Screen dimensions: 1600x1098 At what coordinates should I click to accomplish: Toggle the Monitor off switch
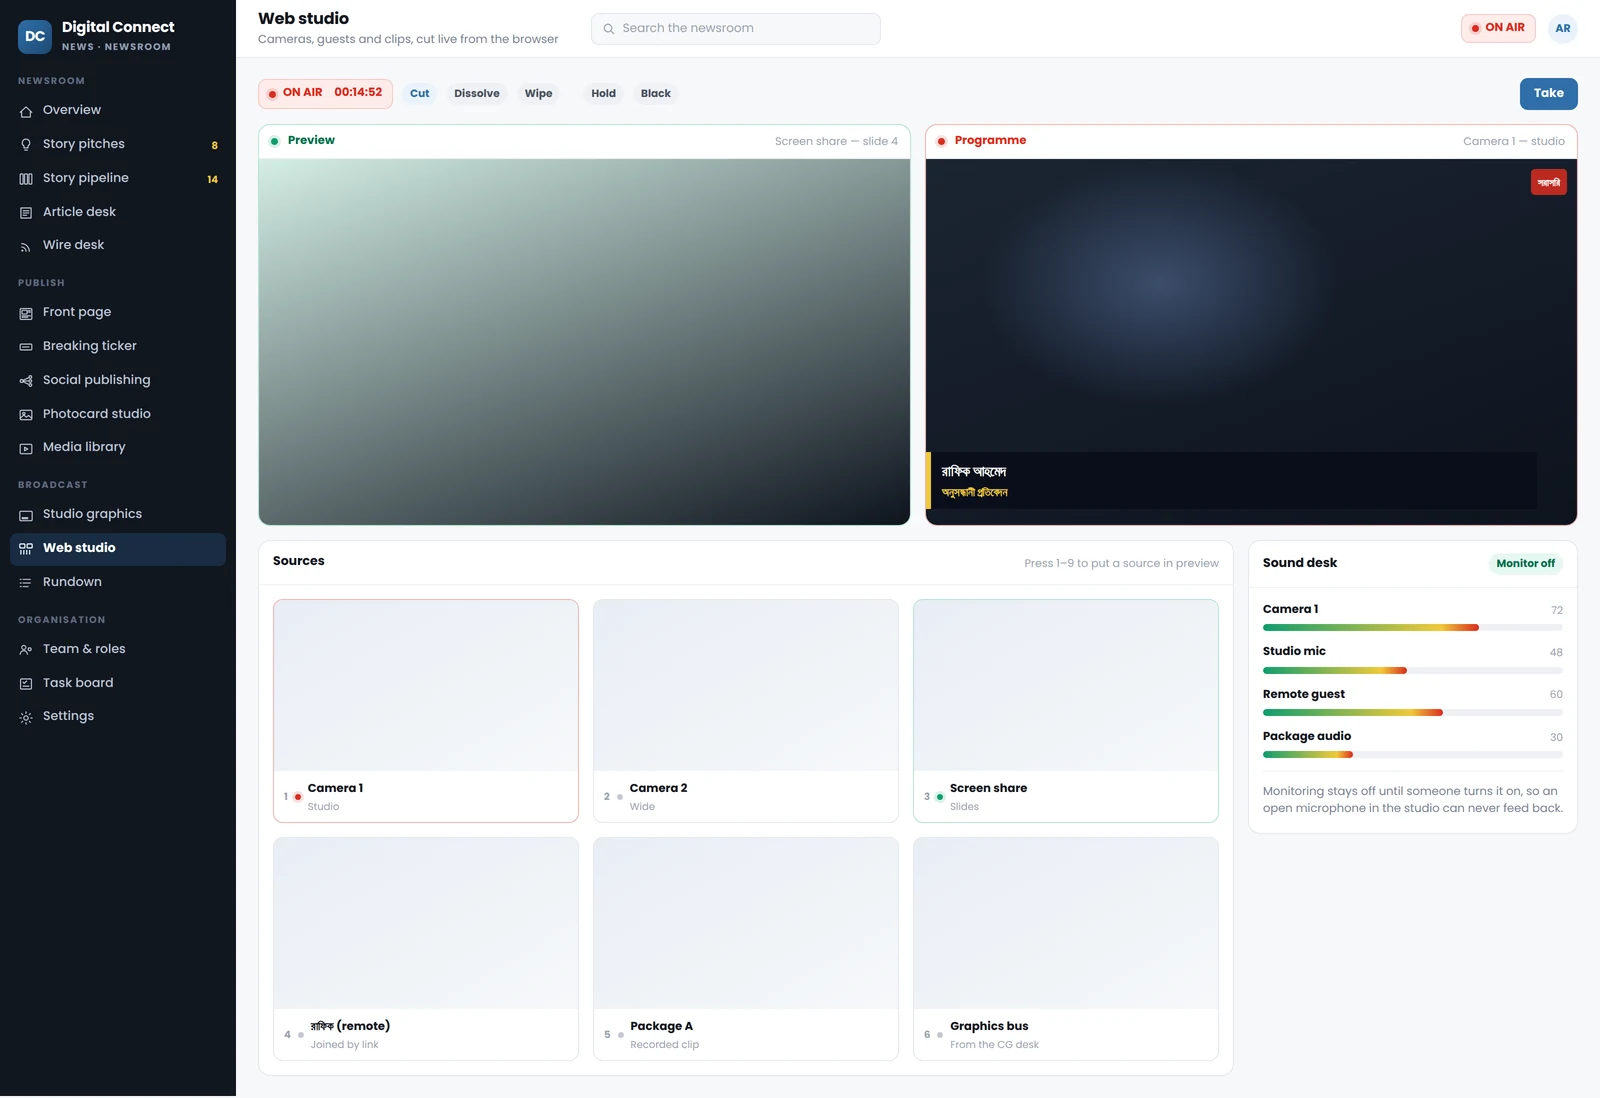(1525, 563)
